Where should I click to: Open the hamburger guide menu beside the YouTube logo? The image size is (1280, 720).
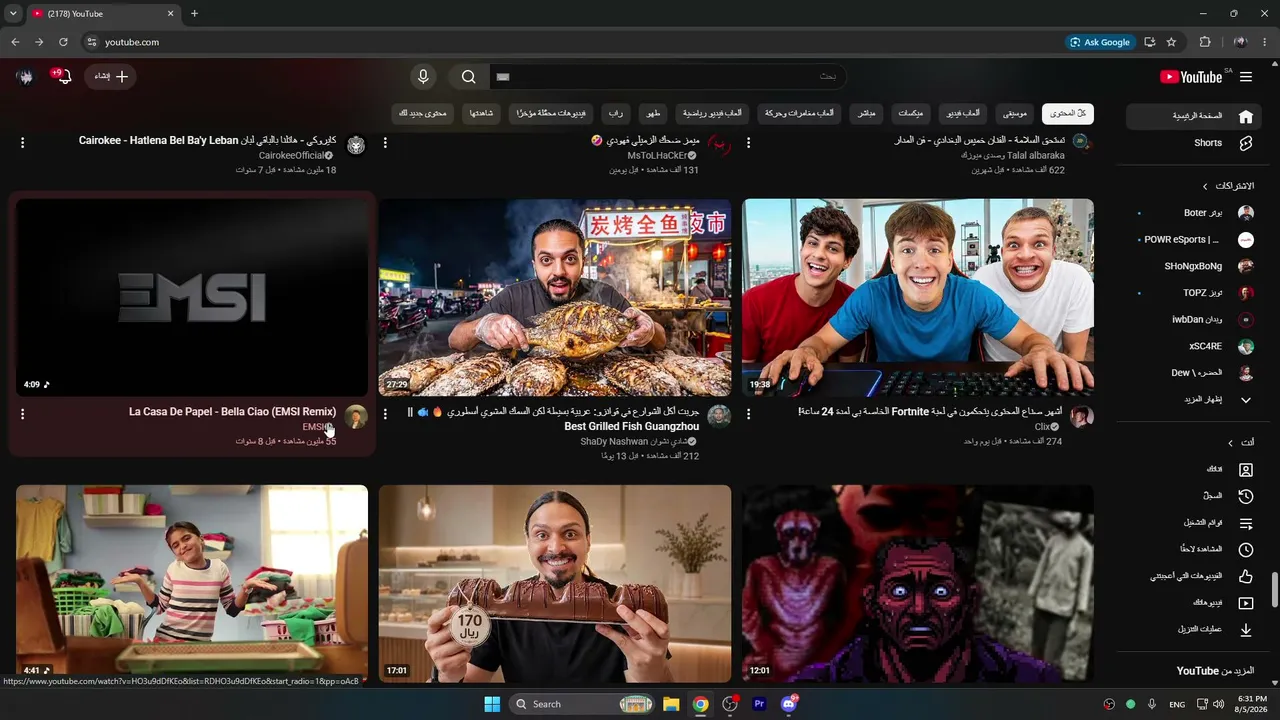click(1246, 77)
